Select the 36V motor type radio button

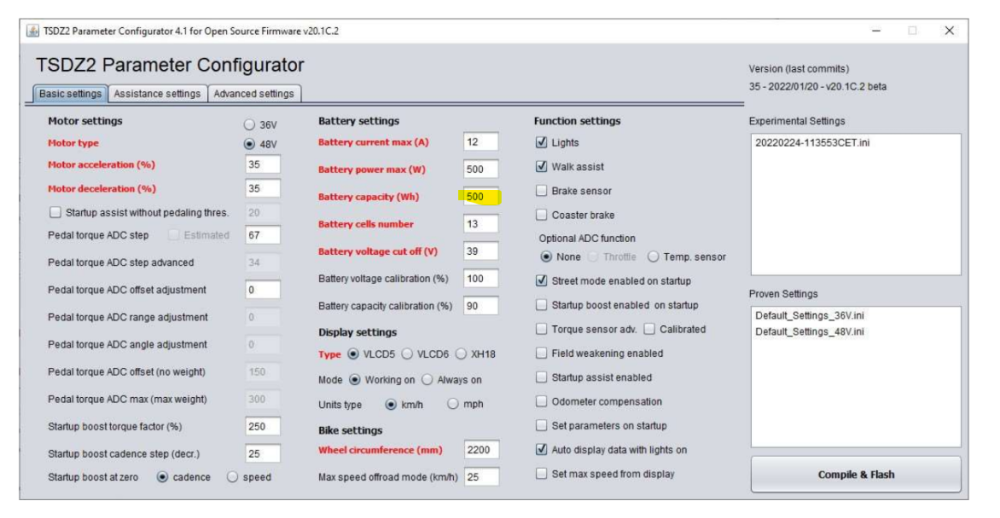tap(249, 126)
